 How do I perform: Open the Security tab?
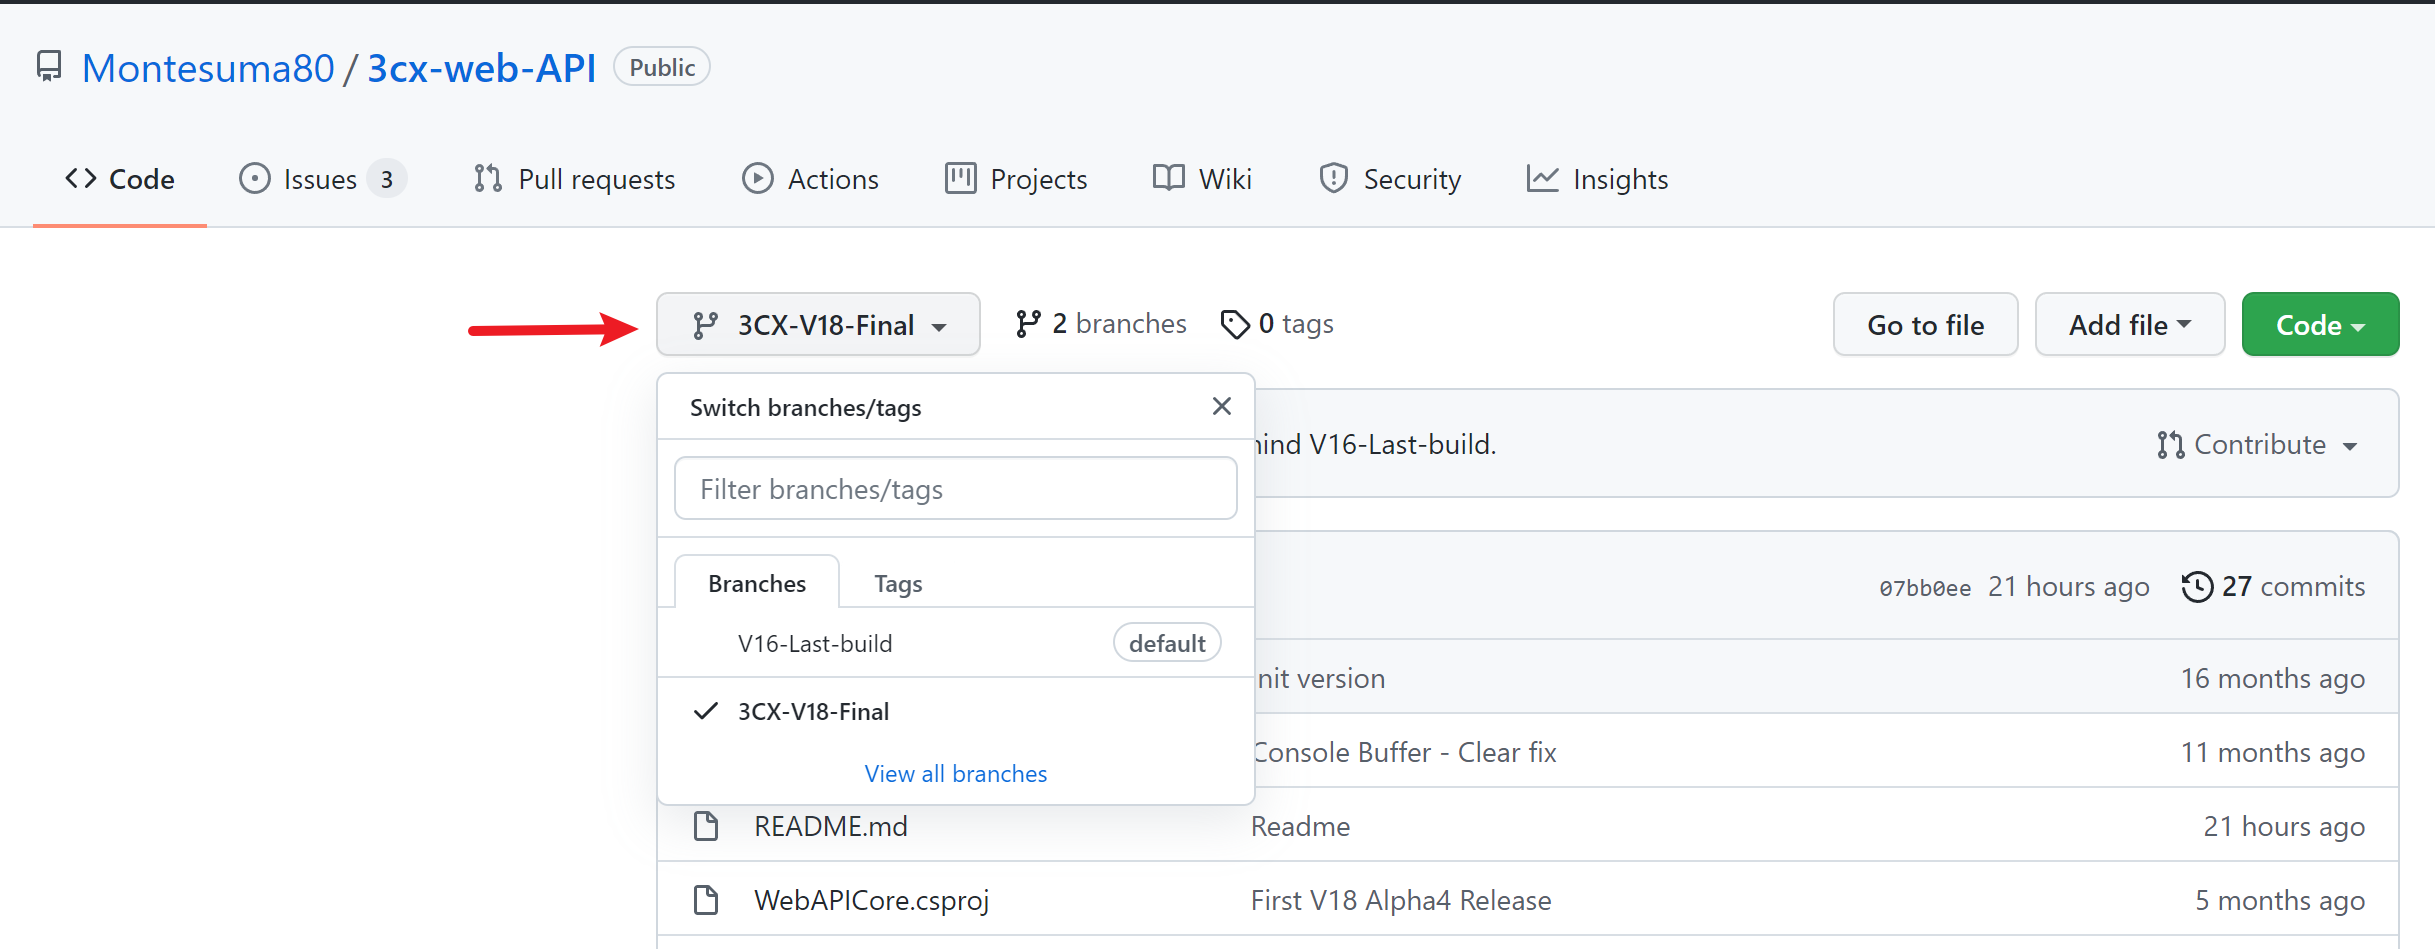(1390, 179)
